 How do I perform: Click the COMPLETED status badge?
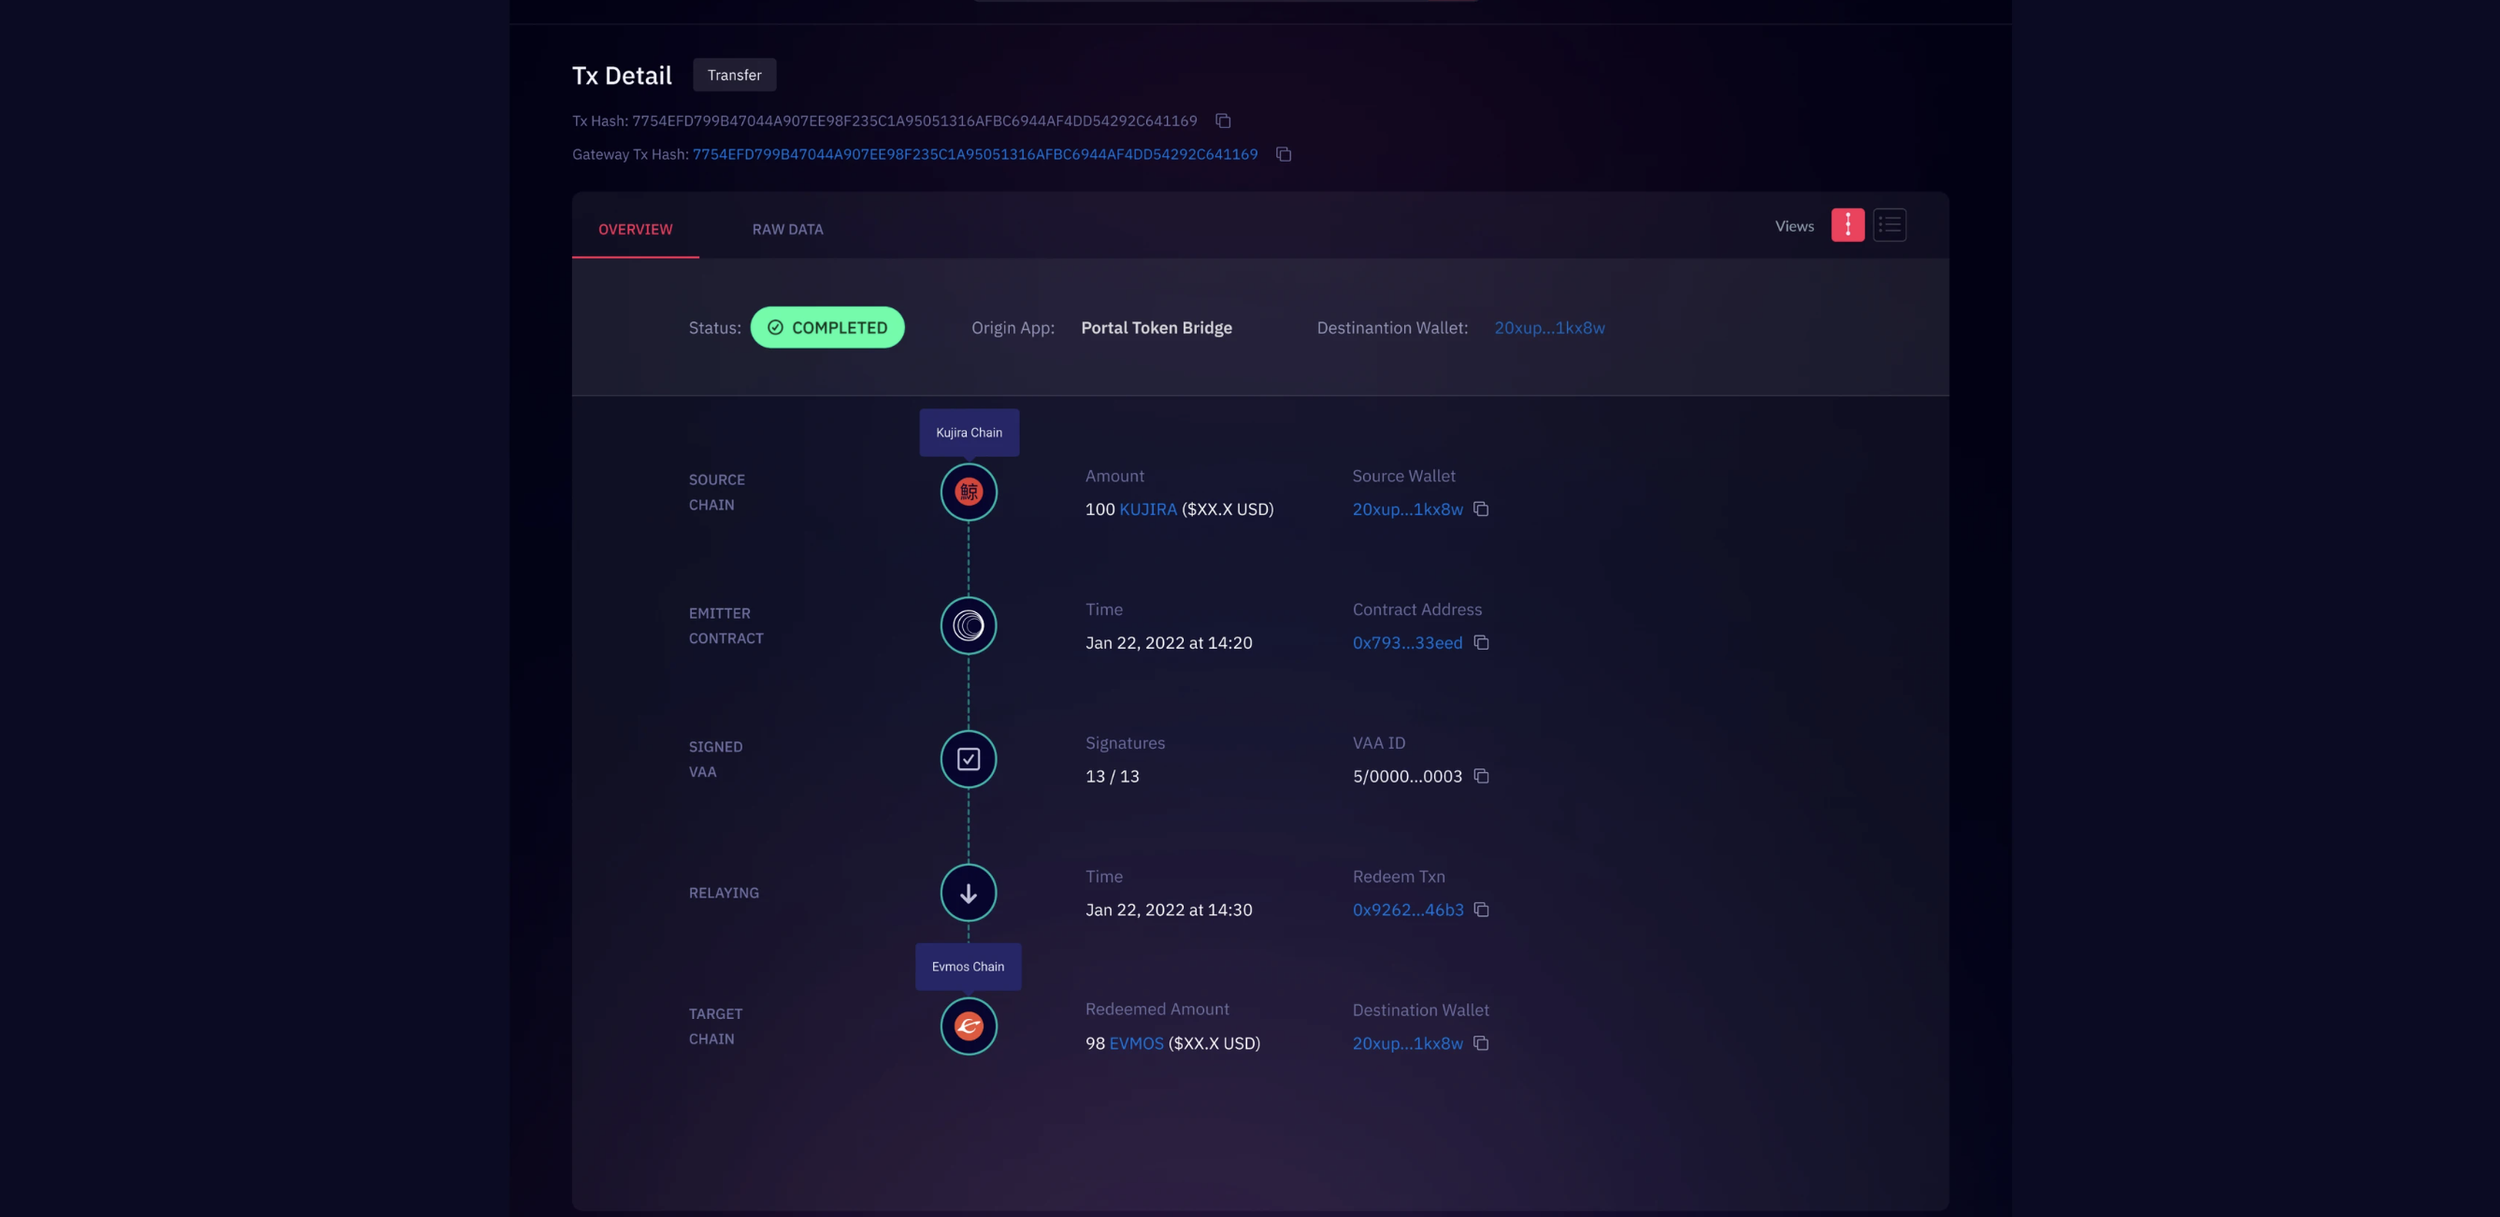[827, 327]
